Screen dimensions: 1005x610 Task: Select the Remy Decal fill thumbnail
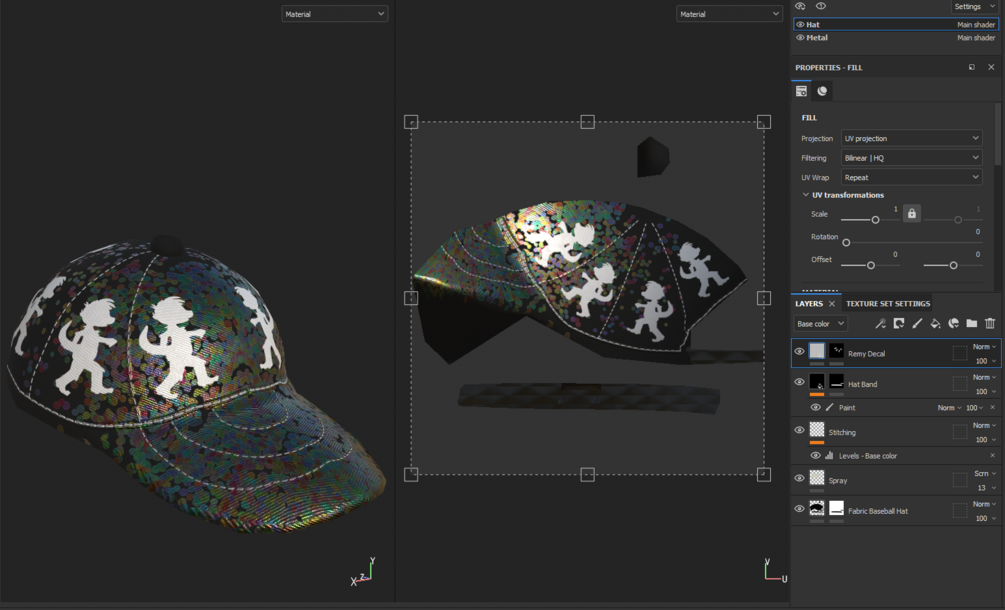click(817, 350)
